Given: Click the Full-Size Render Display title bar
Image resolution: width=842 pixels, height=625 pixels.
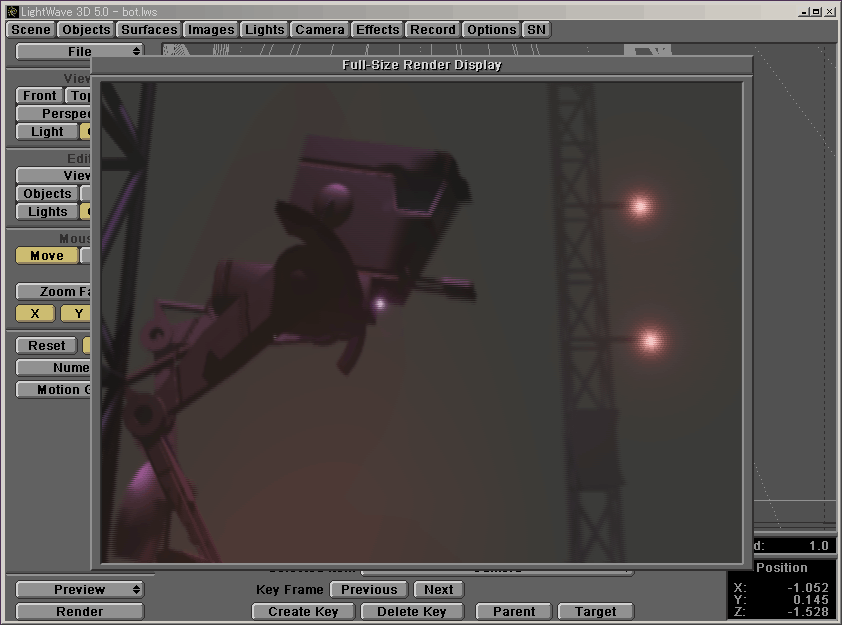Looking at the screenshot, I should point(421,65).
